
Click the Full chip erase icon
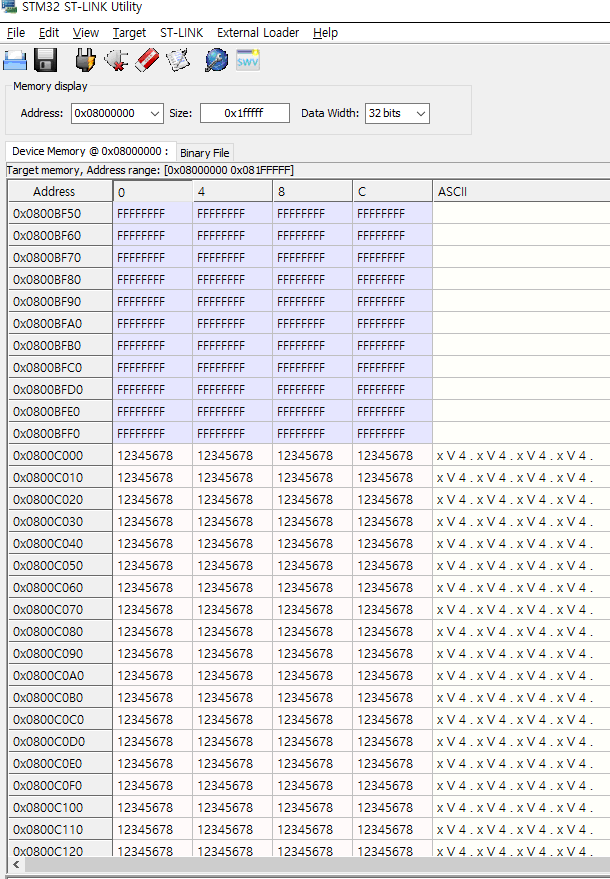147,60
